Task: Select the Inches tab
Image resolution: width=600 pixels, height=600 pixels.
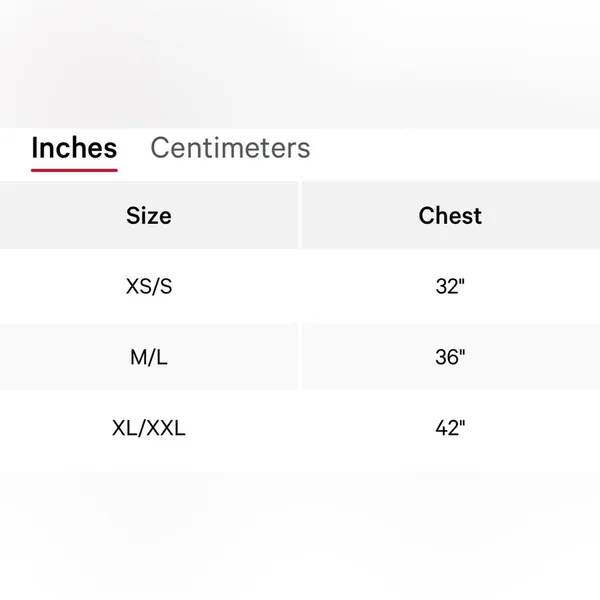Action: (x=74, y=148)
